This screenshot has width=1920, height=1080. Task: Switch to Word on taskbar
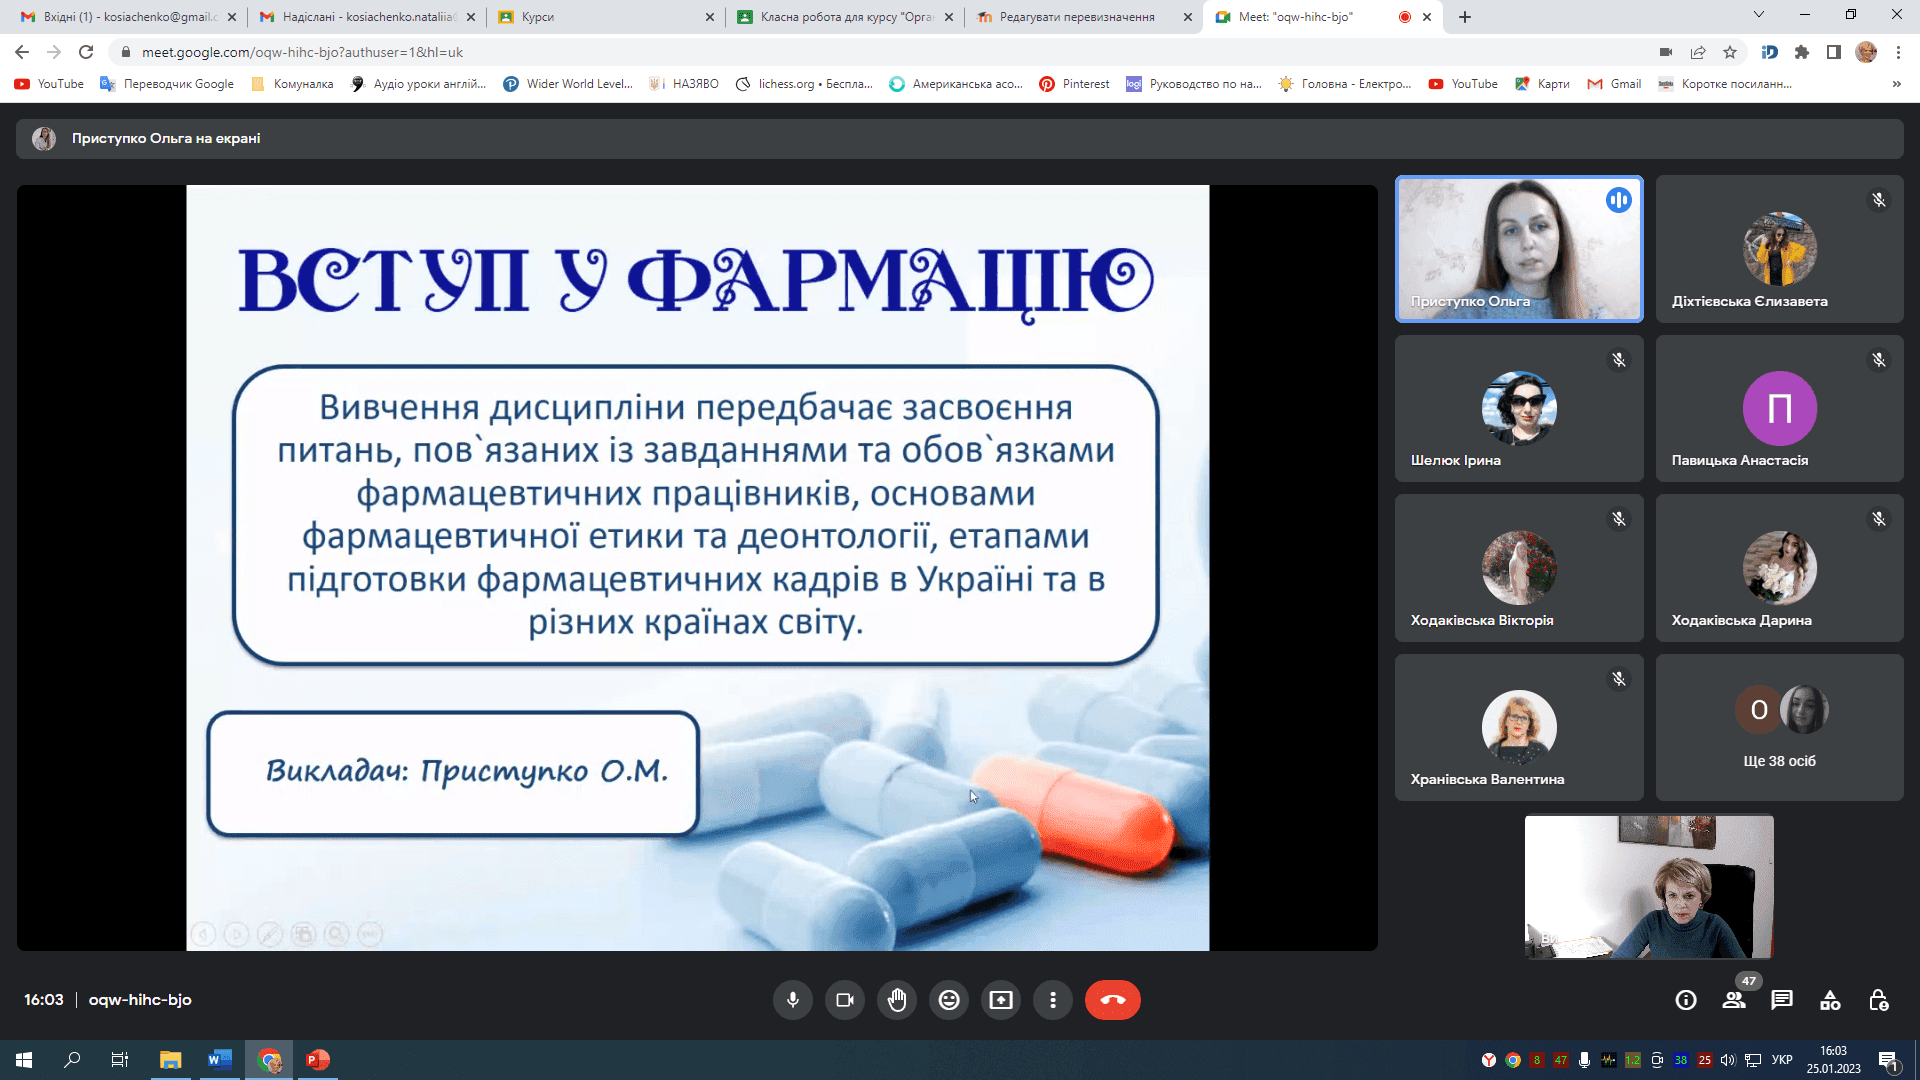click(x=220, y=1060)
